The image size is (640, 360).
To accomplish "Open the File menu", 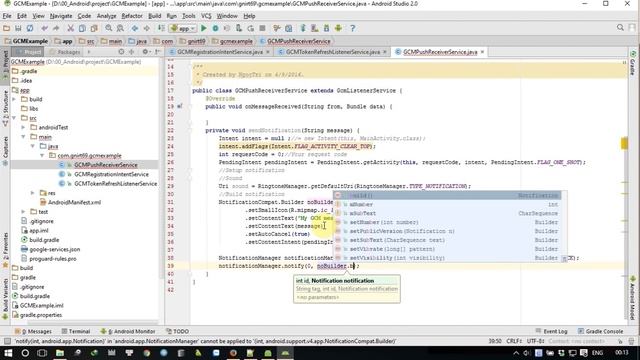I will 7,16.
